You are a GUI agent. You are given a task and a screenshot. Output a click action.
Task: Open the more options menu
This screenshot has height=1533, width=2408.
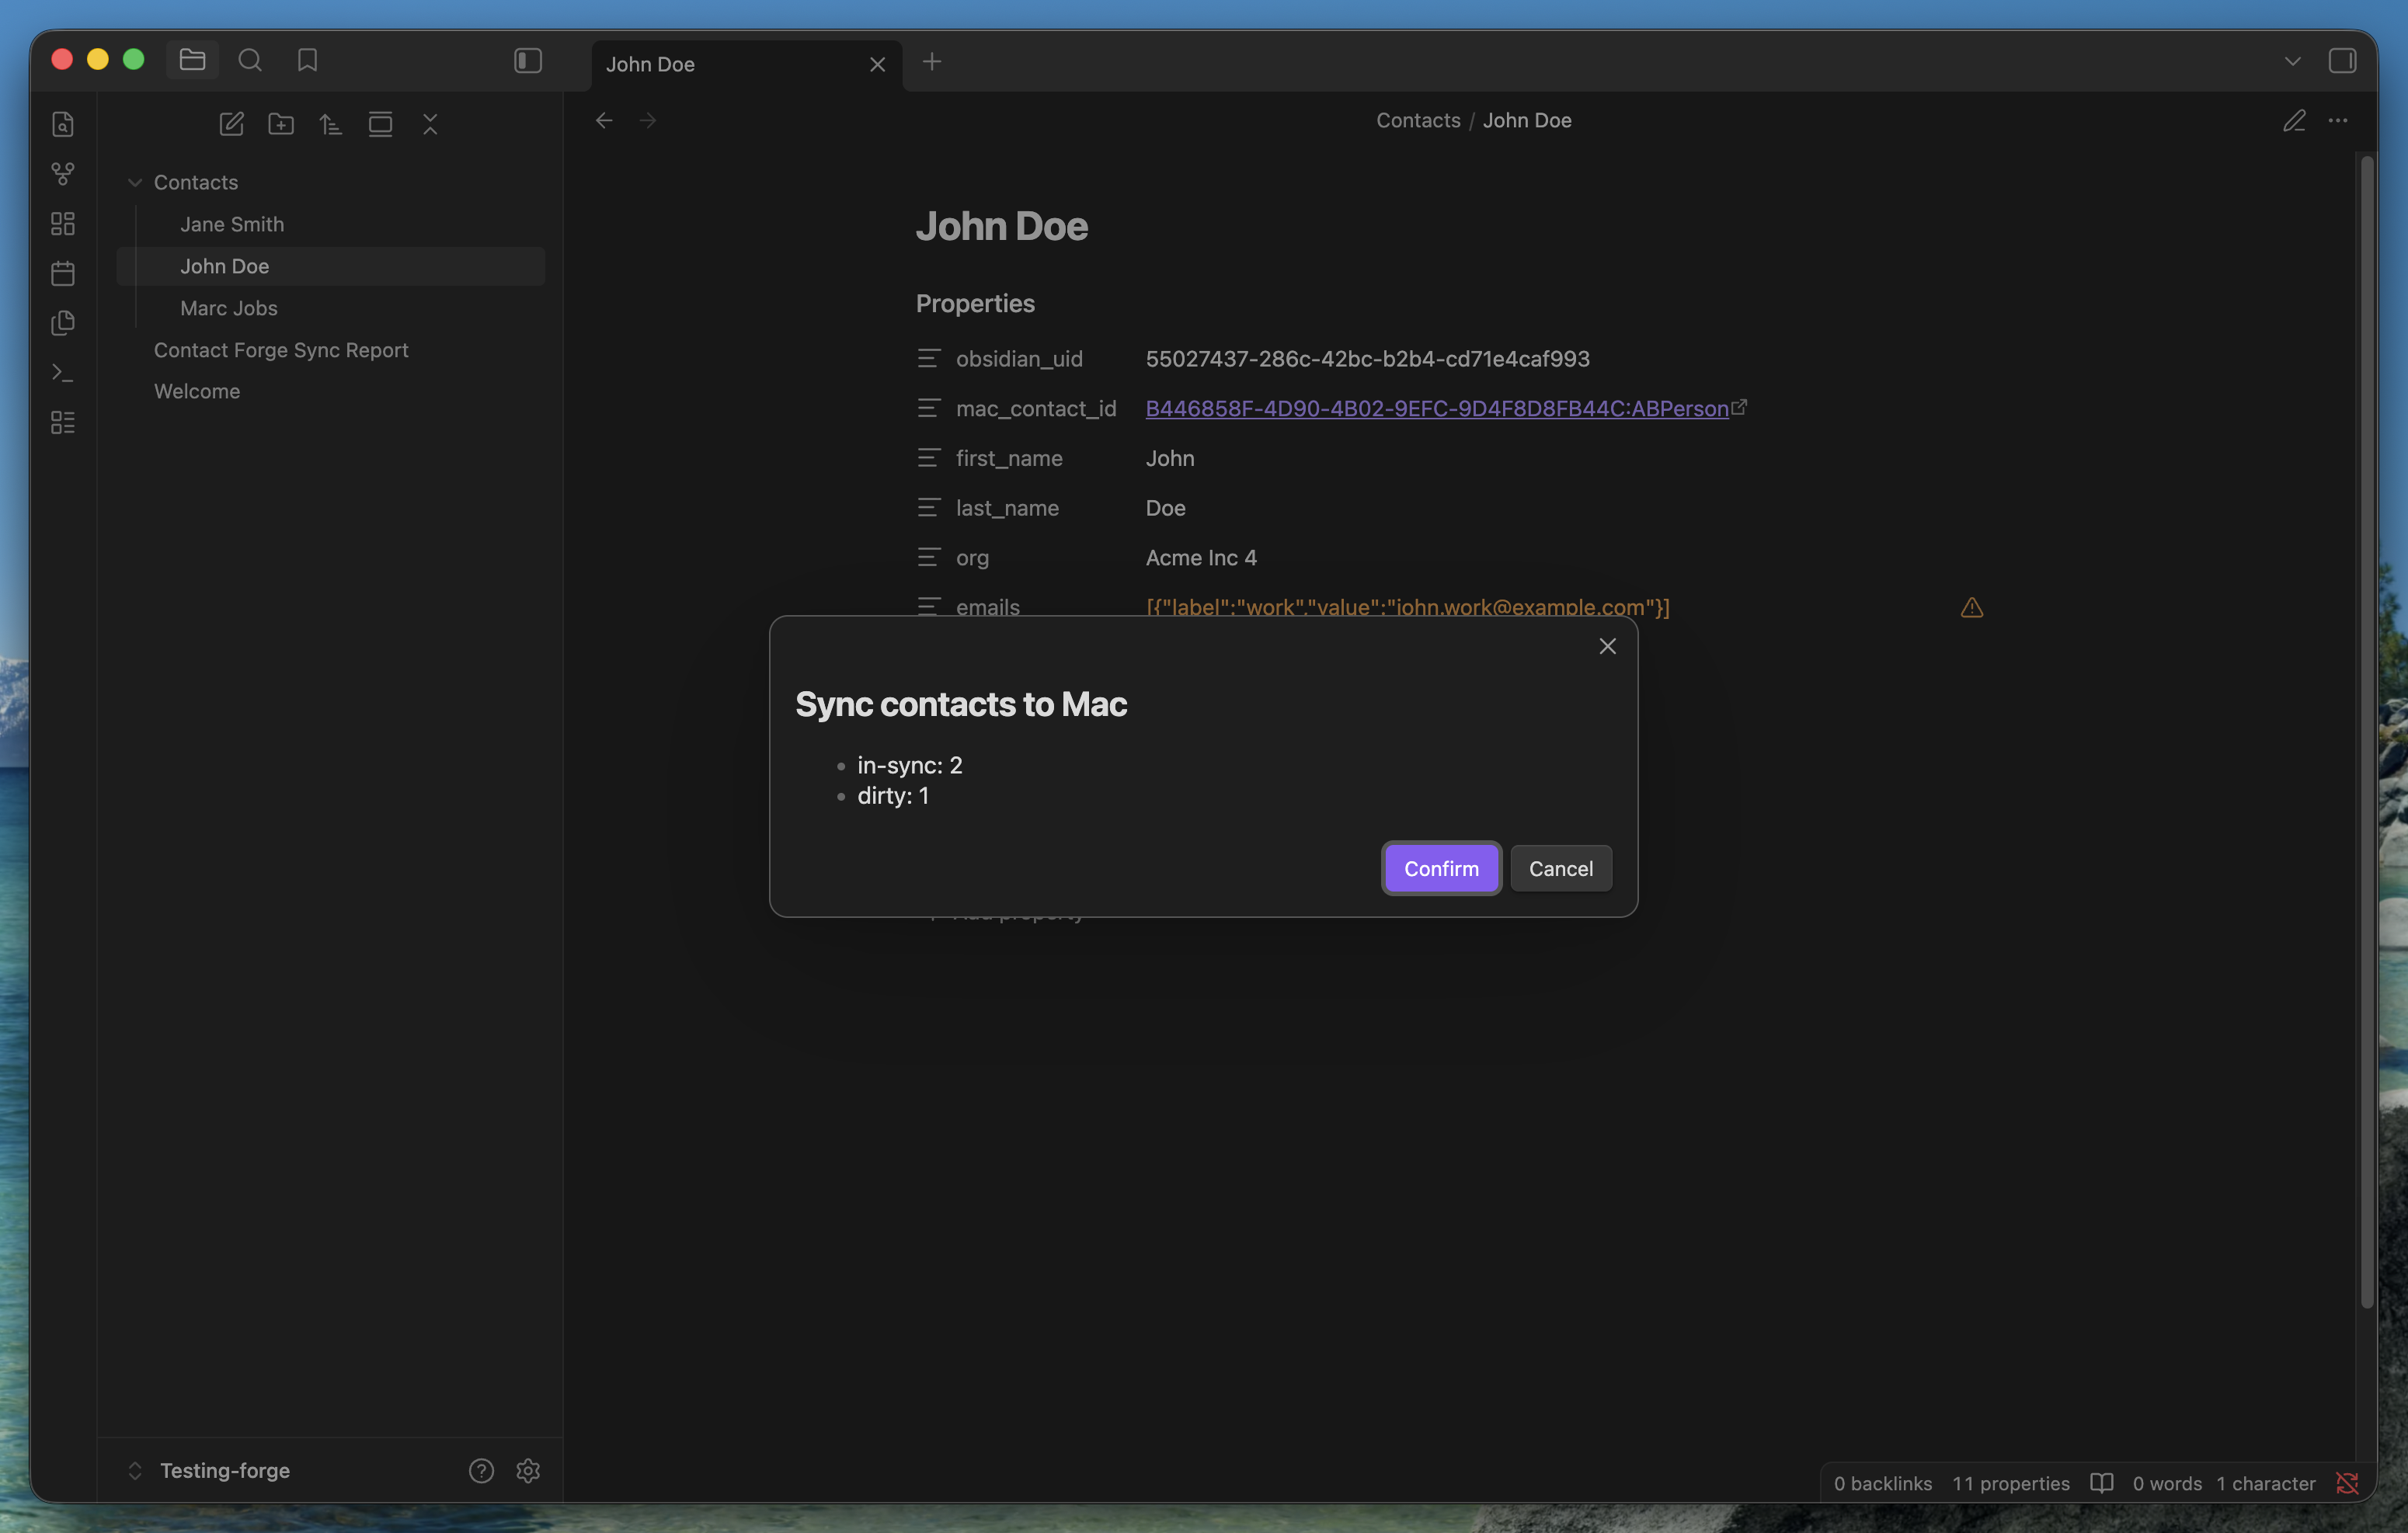coord(2338,120)
